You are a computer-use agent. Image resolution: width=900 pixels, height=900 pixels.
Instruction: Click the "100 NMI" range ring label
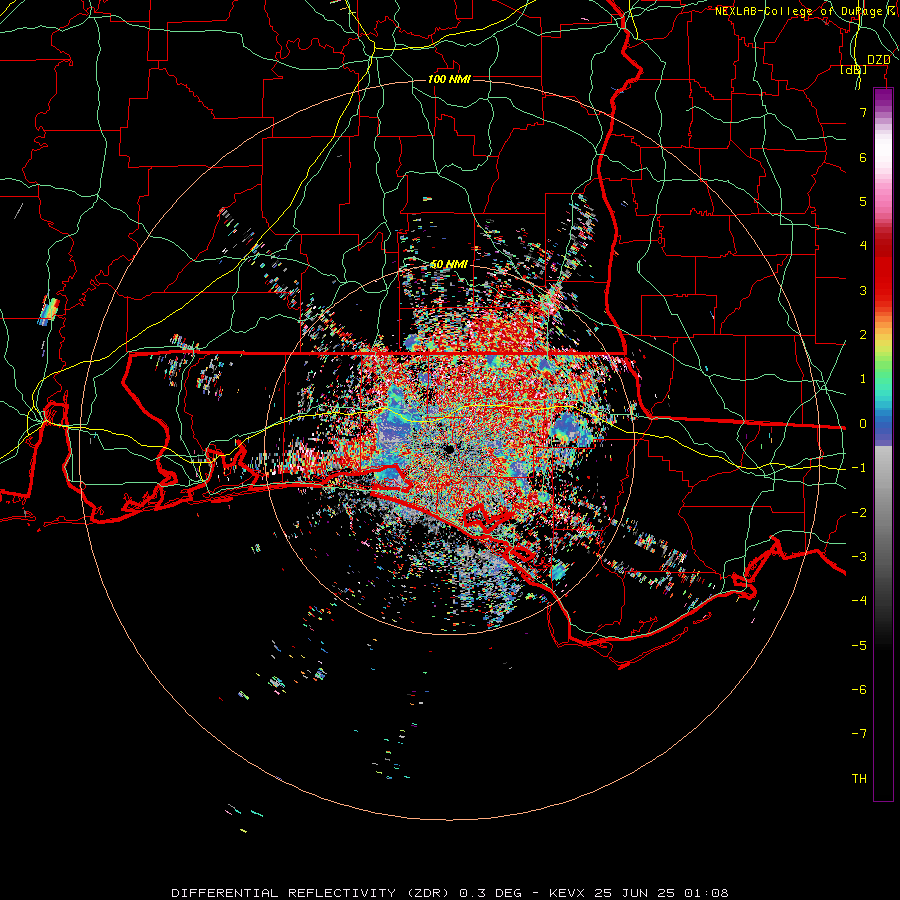coord(449,79)
